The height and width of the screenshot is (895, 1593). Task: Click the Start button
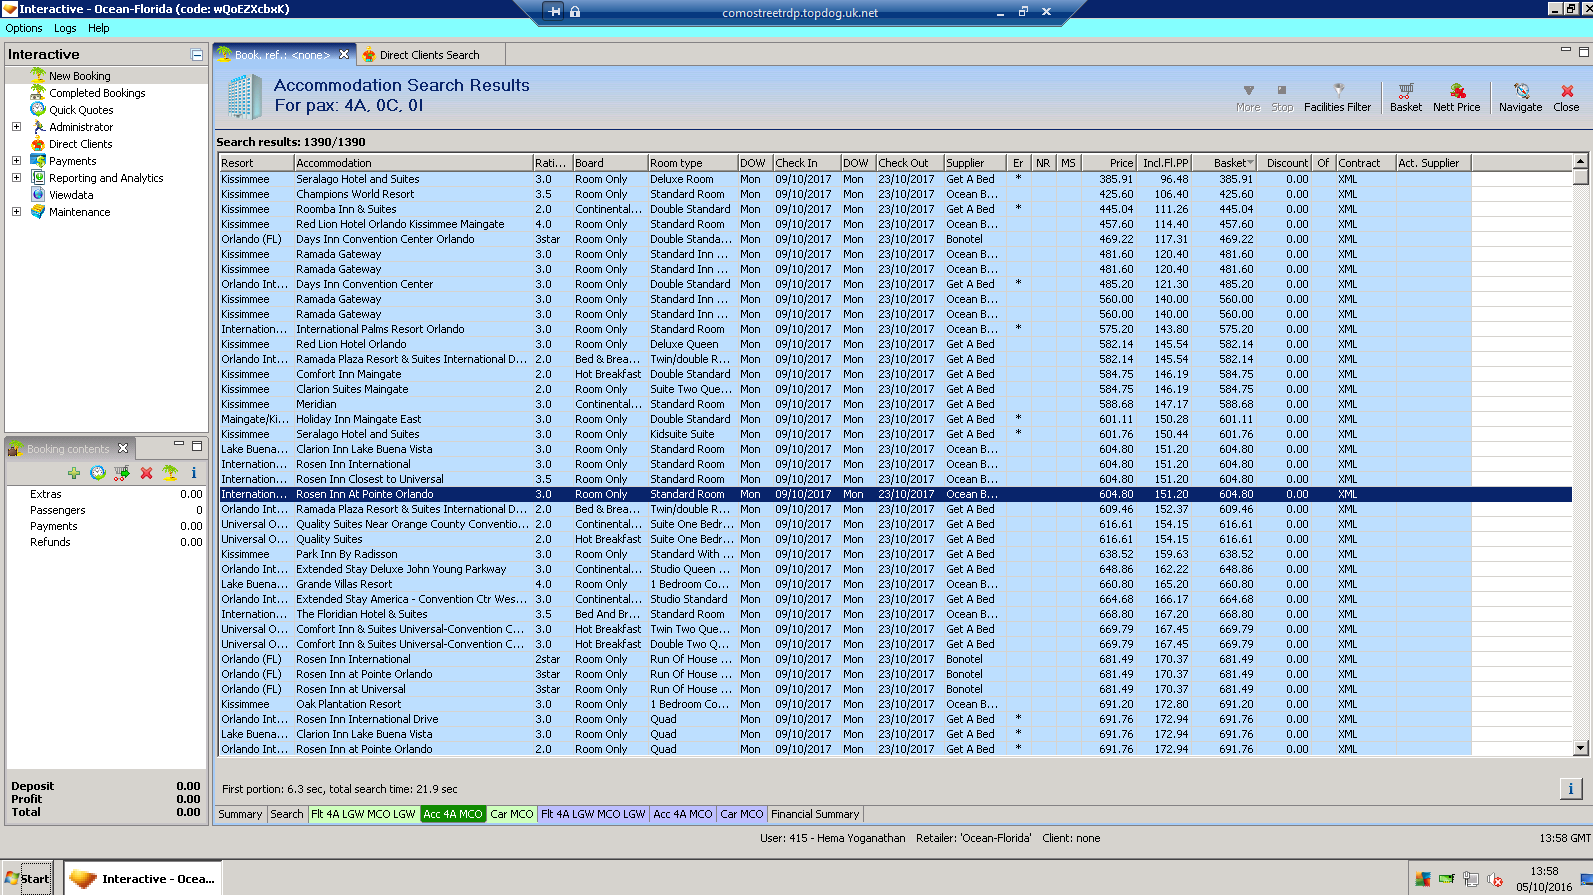click(x=27, y=879)
